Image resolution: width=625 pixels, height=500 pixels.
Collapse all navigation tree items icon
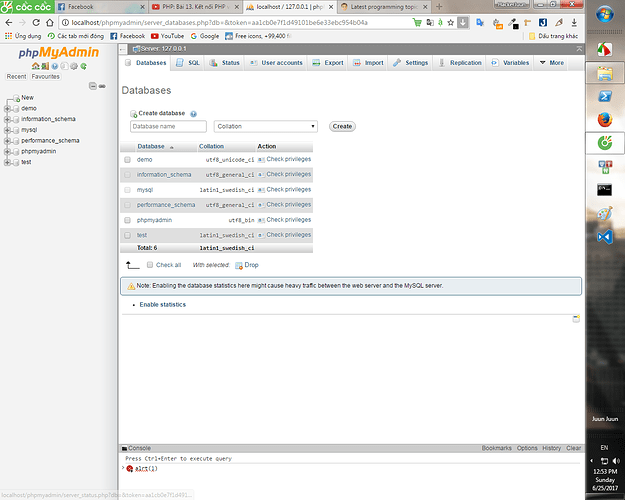[92, 85]
